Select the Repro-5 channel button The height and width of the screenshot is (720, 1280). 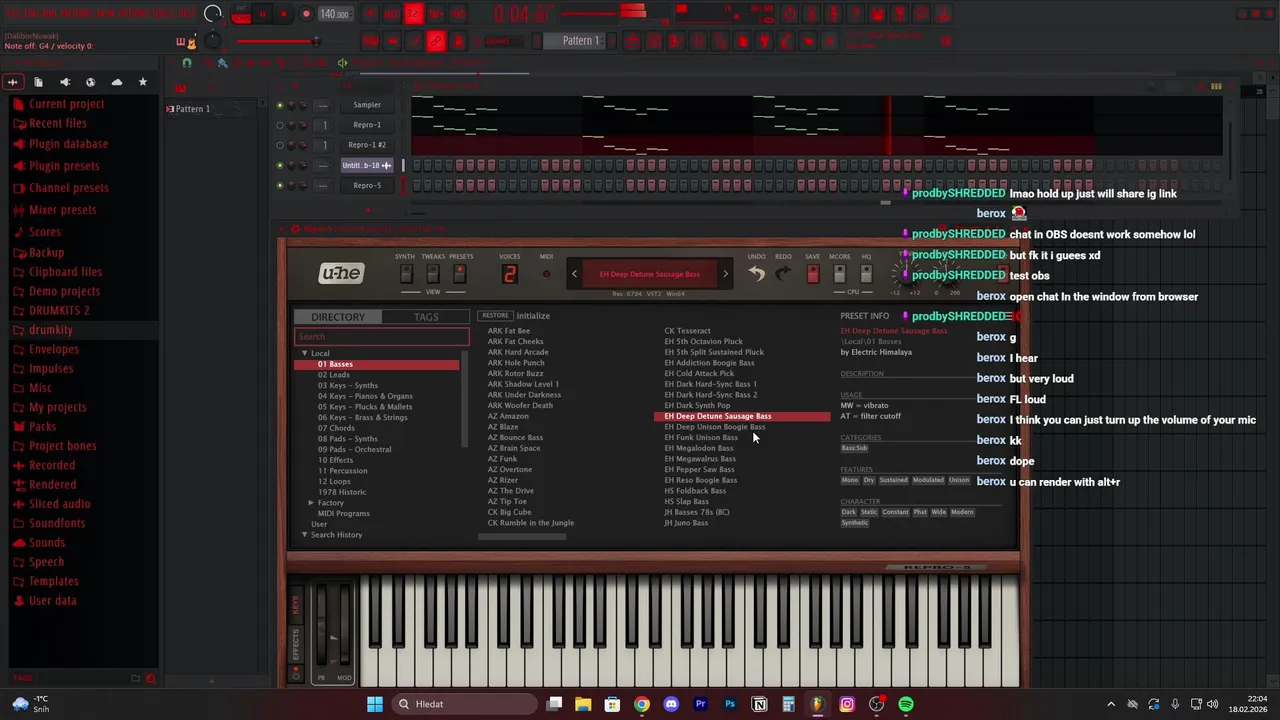point(367,185)
